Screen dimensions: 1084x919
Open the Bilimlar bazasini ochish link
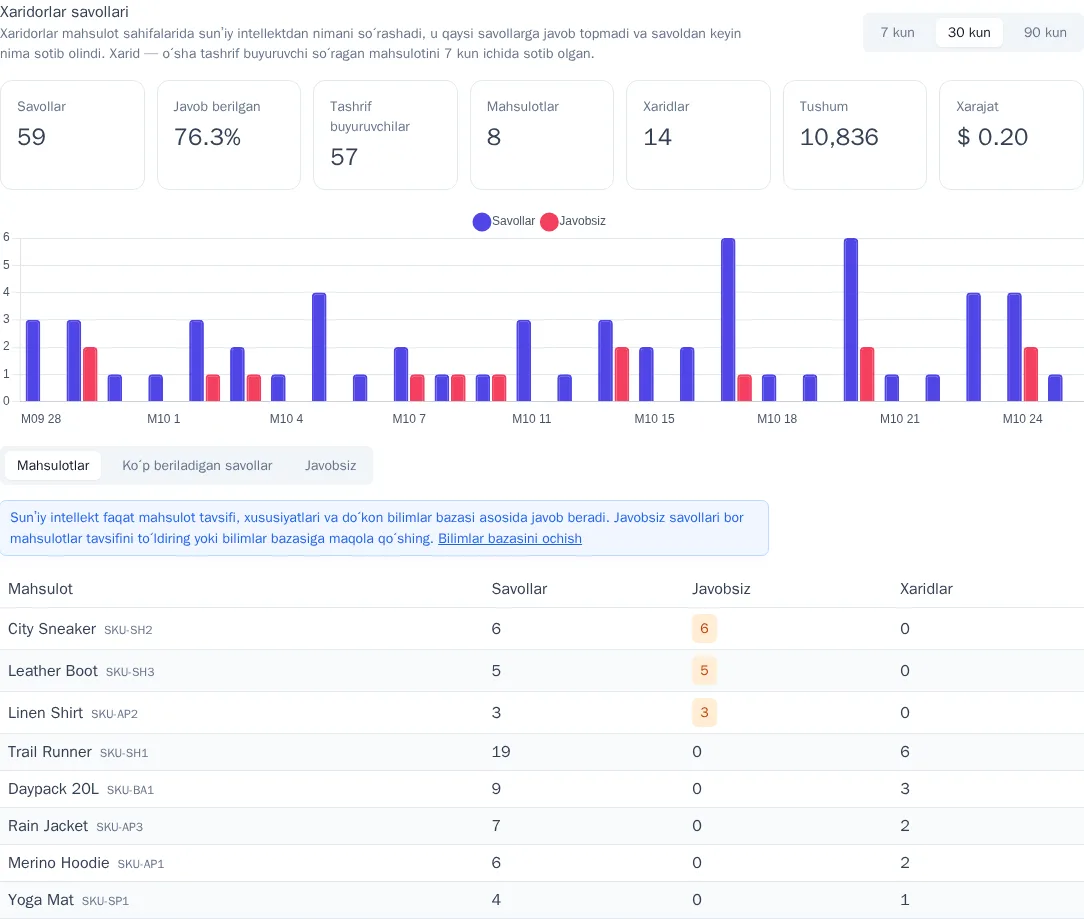click(x=510, y=539)
